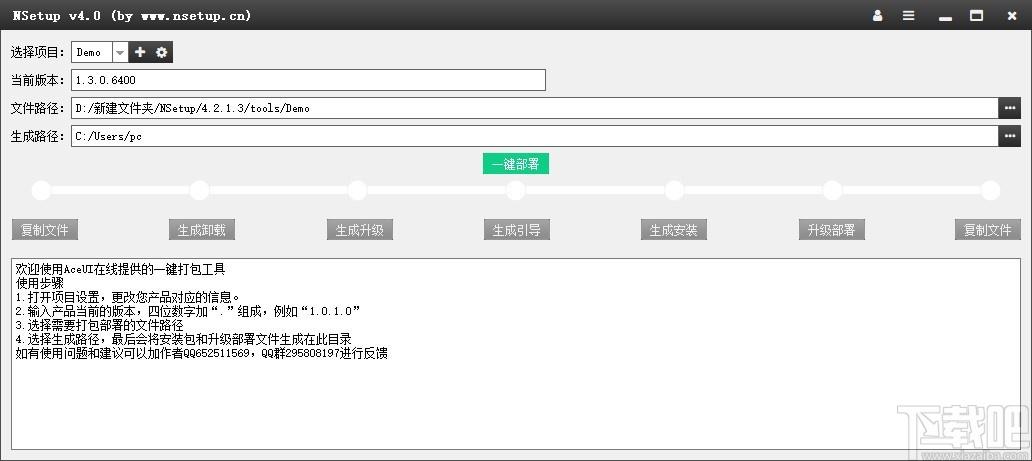Click the log line 使用步骤
The width and height of the screenshot is (1032, 461).
point(39,283)
